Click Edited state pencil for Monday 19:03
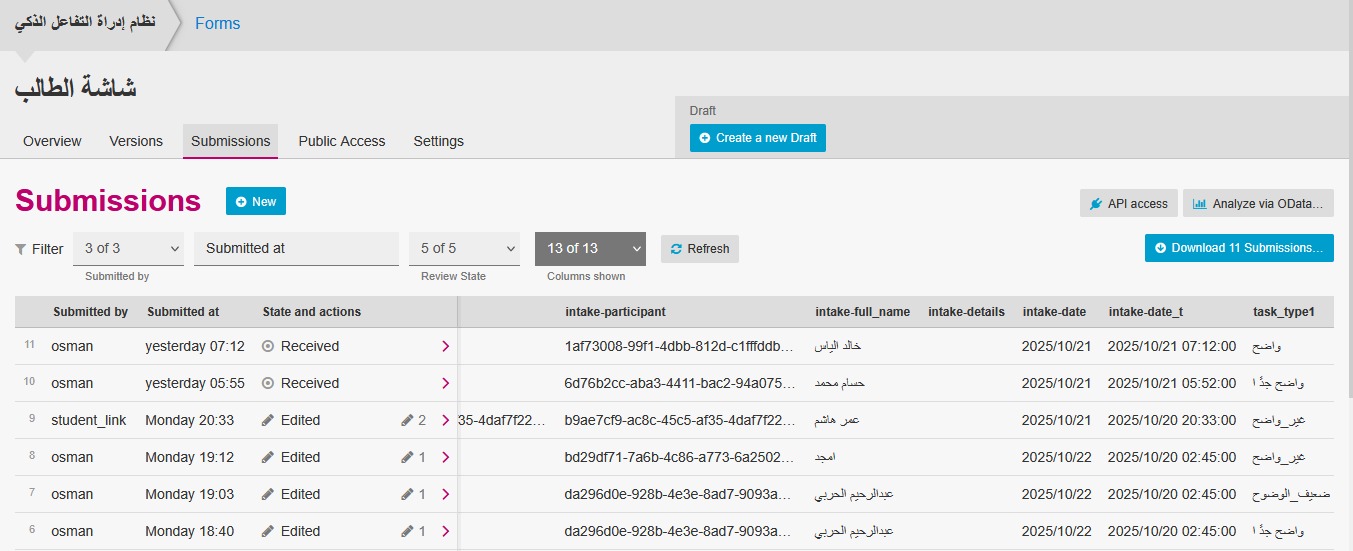 click(x=268, y=494)
